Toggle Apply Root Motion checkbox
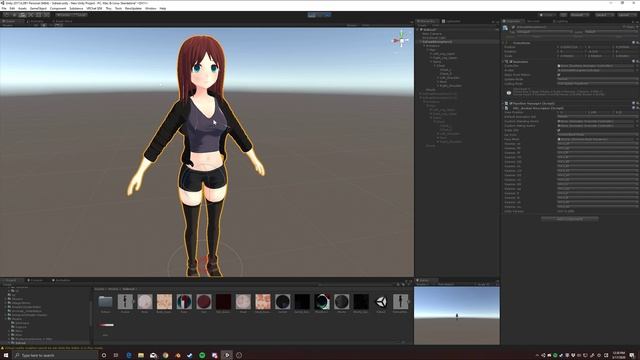The image size is (640, 360). pos(559,75)
